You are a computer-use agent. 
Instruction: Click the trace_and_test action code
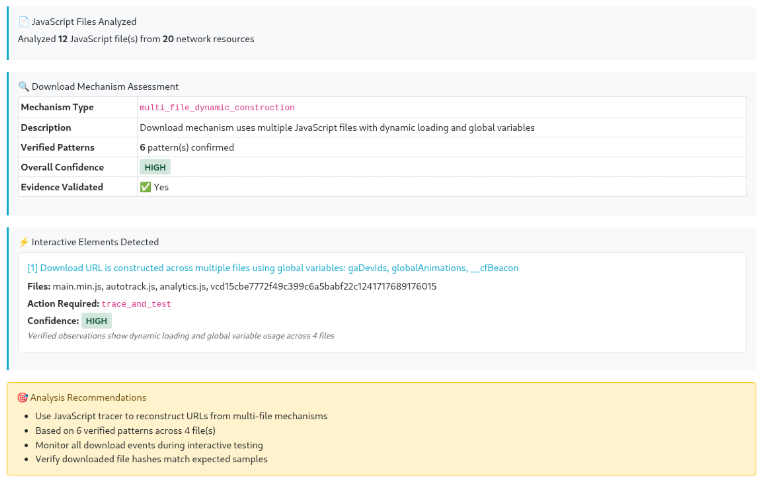tap(136, 303)
